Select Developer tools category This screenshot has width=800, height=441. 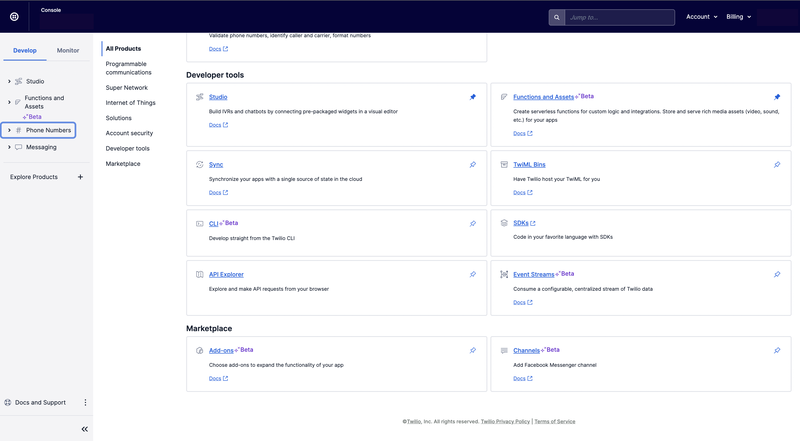[128, 149]
